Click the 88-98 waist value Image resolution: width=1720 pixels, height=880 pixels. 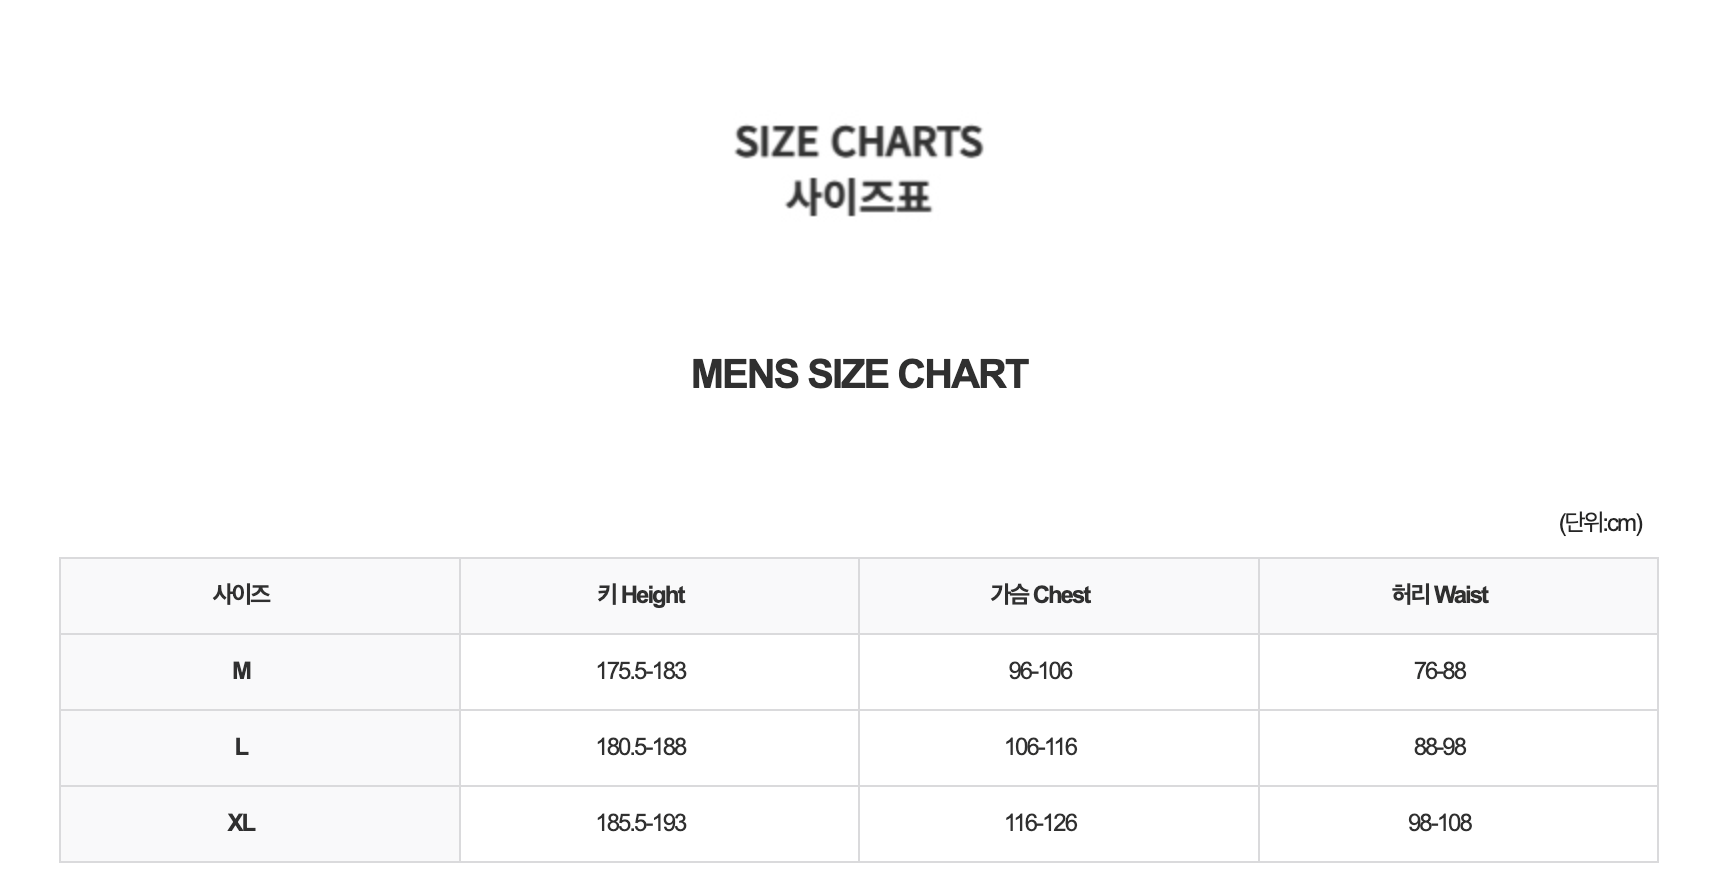point(1440,747)
